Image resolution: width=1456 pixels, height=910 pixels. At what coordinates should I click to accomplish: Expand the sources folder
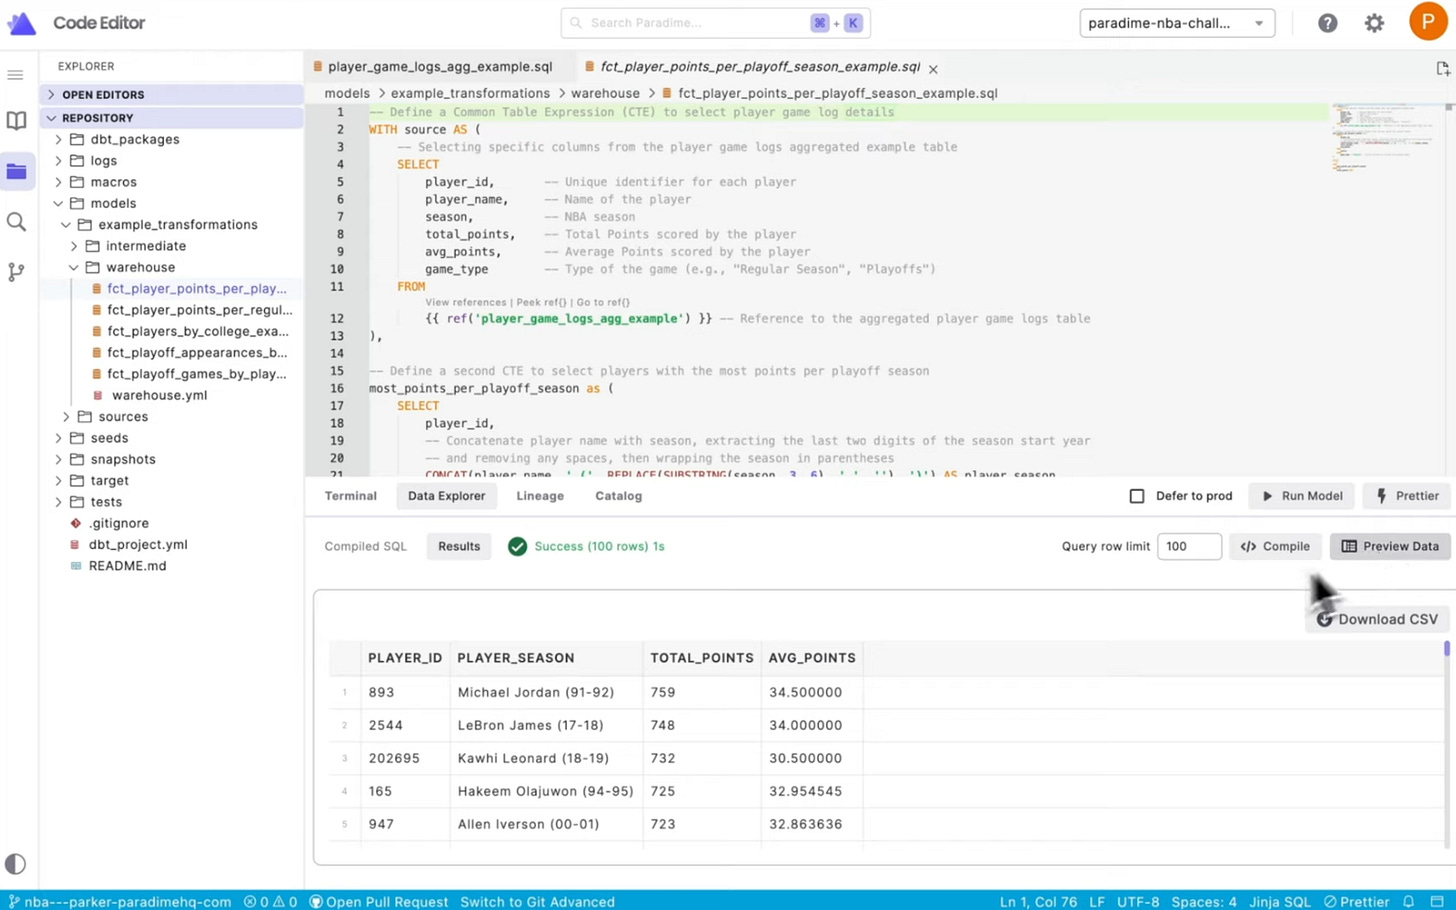[x=66, y=417]
